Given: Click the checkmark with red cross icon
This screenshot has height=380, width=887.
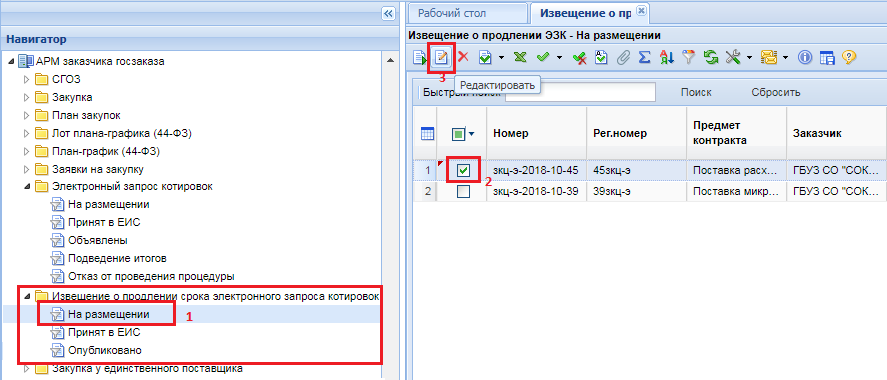Looking at the screenshot, I should [579, 57].
